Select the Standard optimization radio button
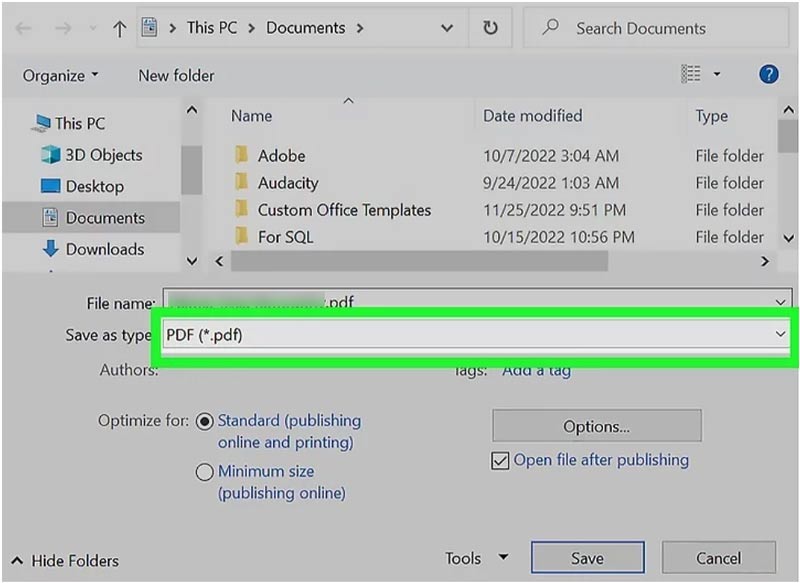The width and height of the screenshot is (800, 583). point(205,421)
